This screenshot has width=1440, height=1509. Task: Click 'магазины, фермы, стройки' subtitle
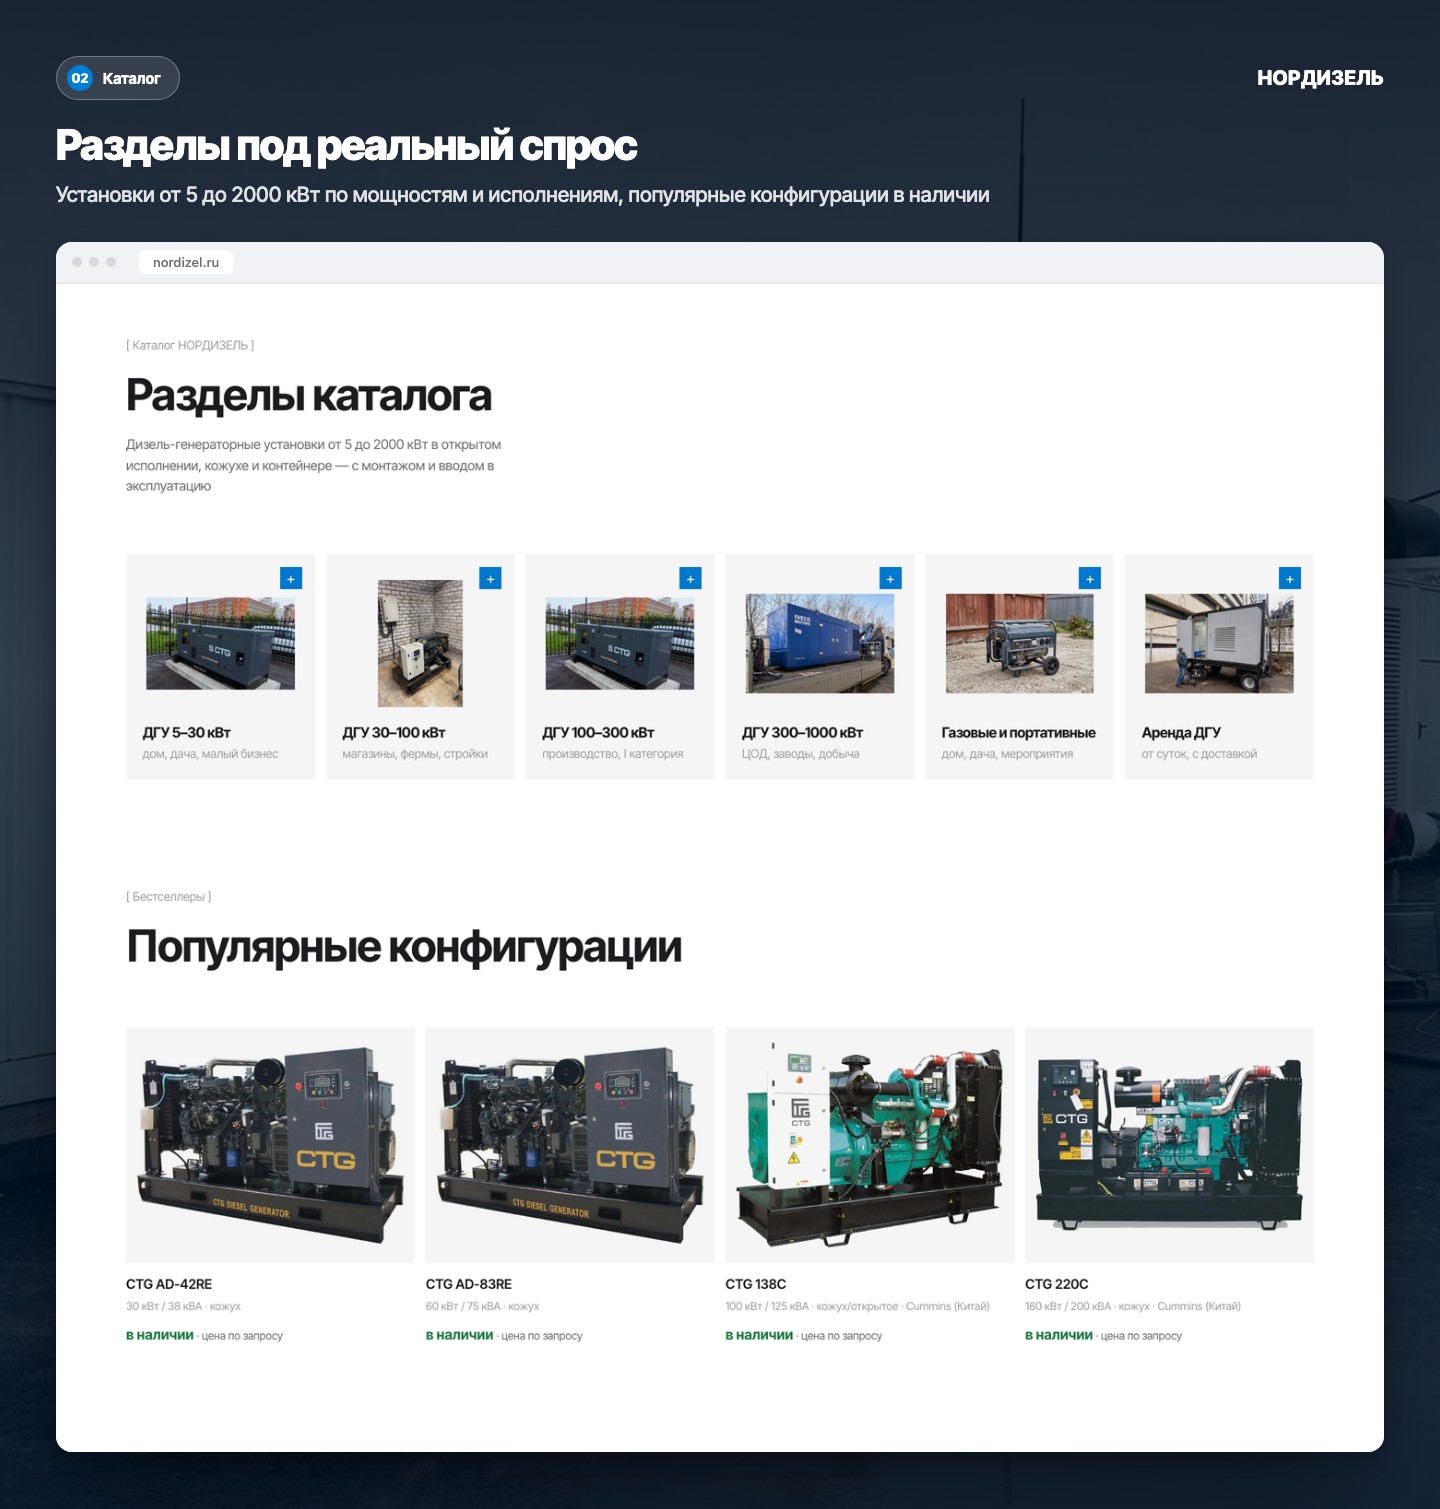coord(415,754)
